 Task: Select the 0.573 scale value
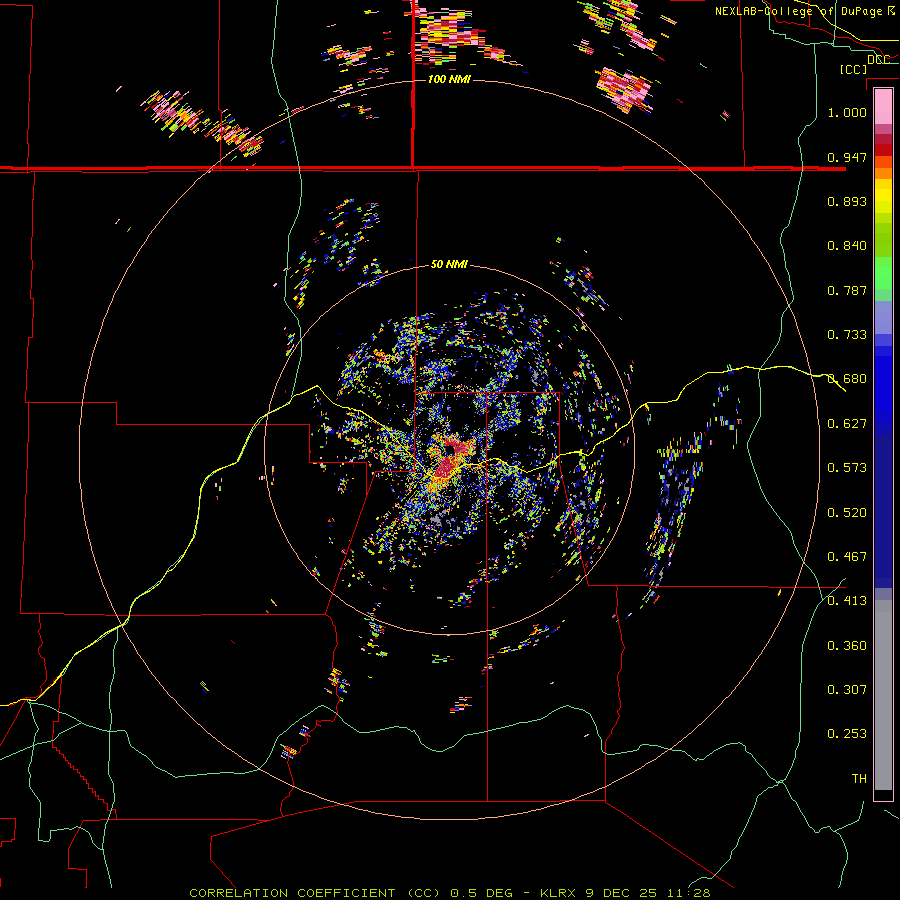pos(847,468)
